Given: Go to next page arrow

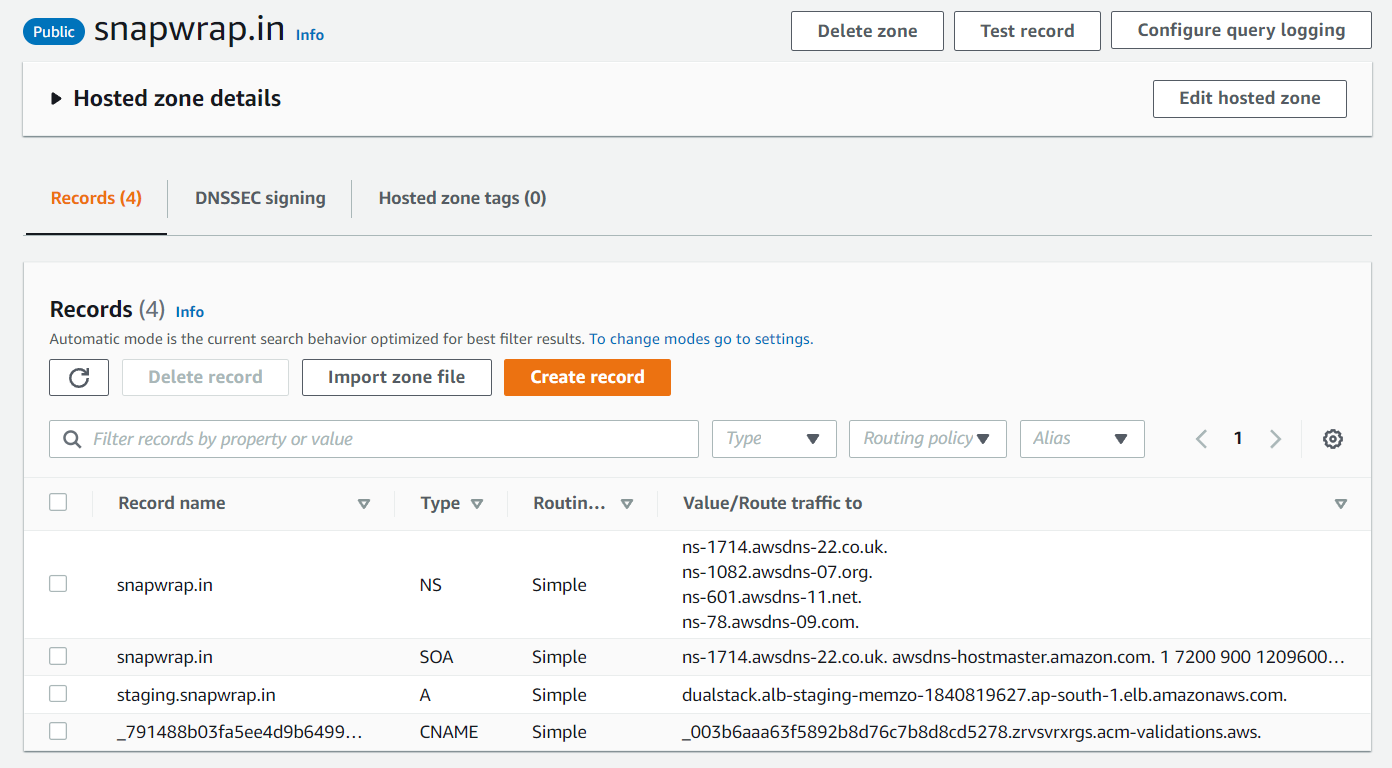Looking at the screenshot, I should (x=1275, y=439).
